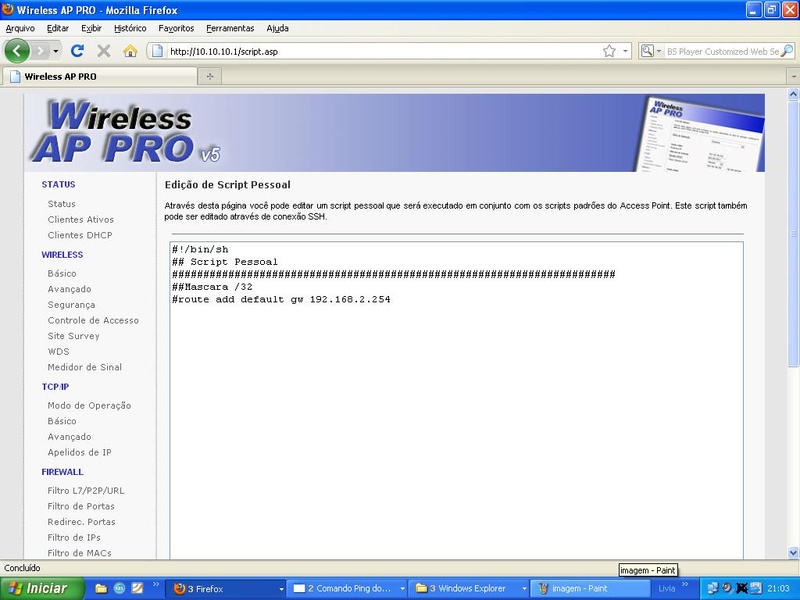Image resolution: width=800 pixels, height=600 pixels.
Task: Click the system tray network computers icon
Action: [713, 589]
